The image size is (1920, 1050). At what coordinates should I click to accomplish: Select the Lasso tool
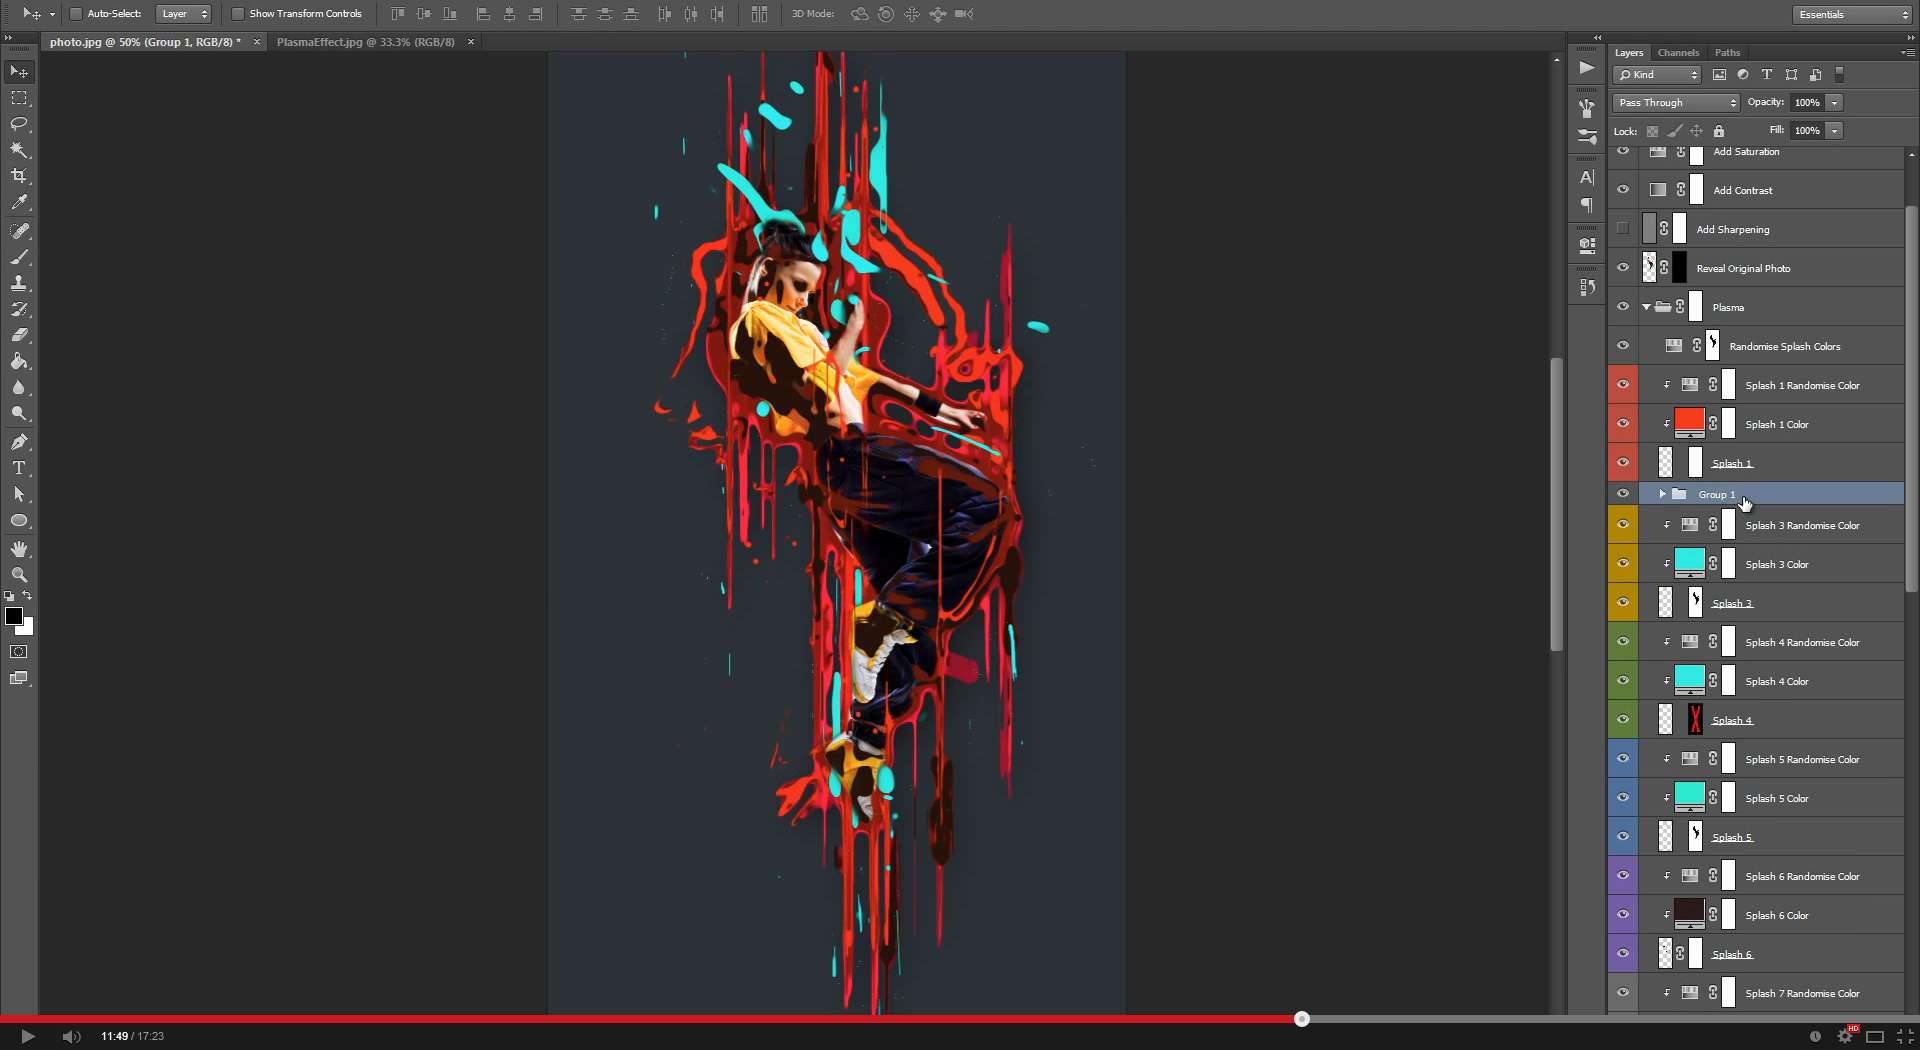[x=19, y=124]
